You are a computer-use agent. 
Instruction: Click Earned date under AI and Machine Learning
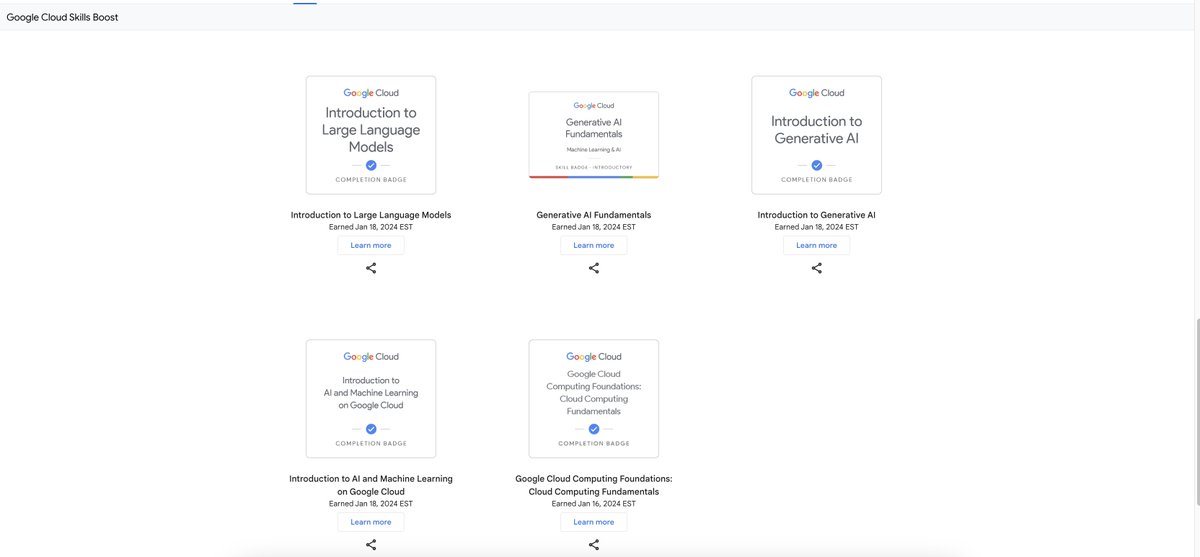click(371, 504)
